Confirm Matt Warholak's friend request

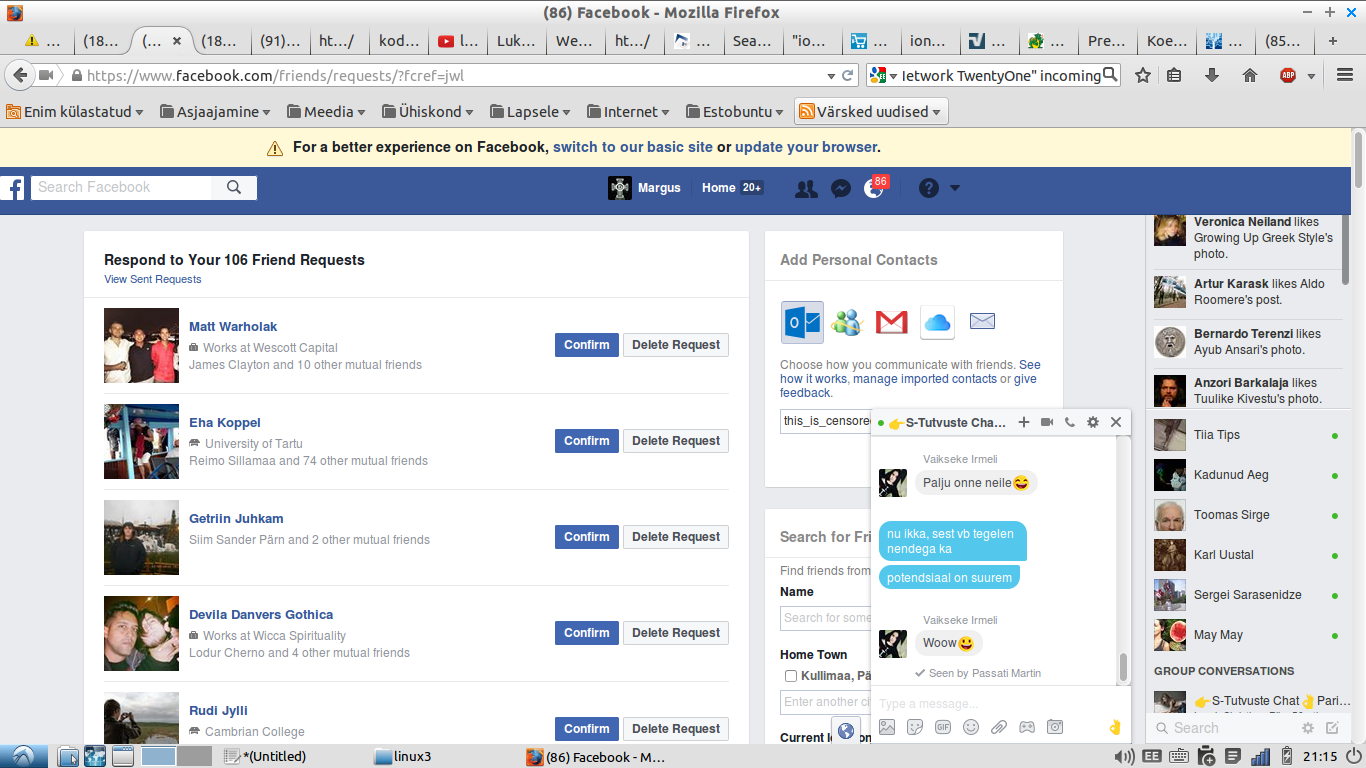(x=587, y=345)
